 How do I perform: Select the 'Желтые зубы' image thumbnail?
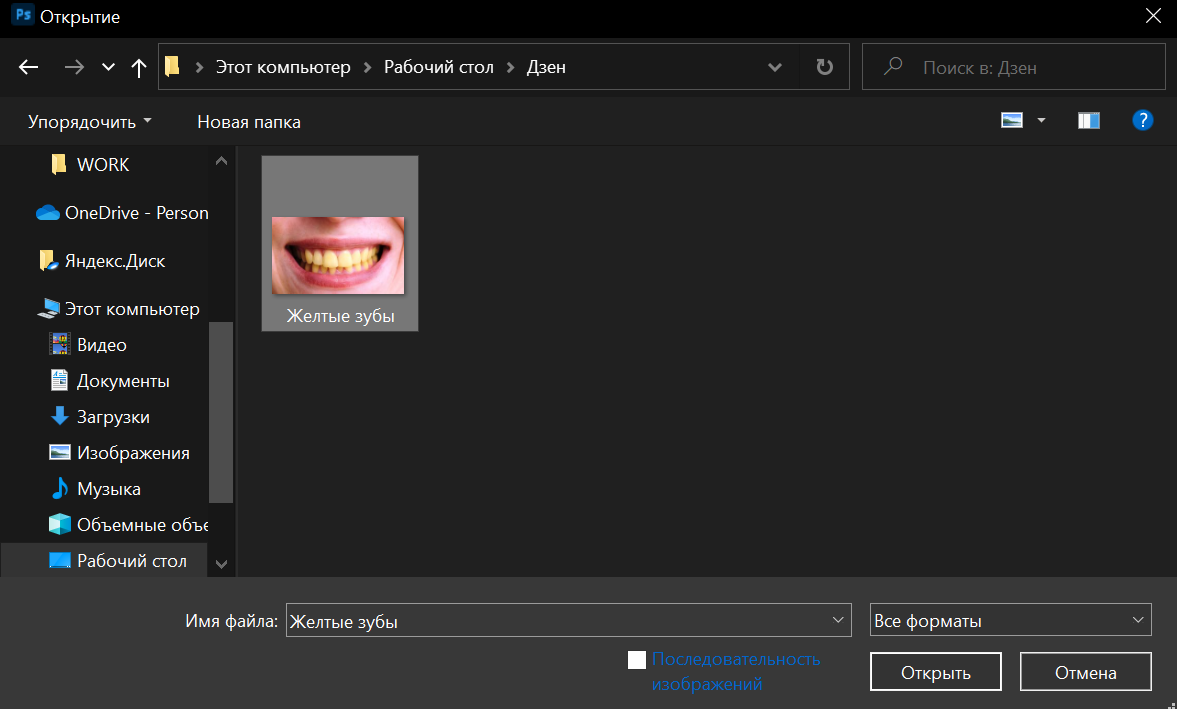338,255
